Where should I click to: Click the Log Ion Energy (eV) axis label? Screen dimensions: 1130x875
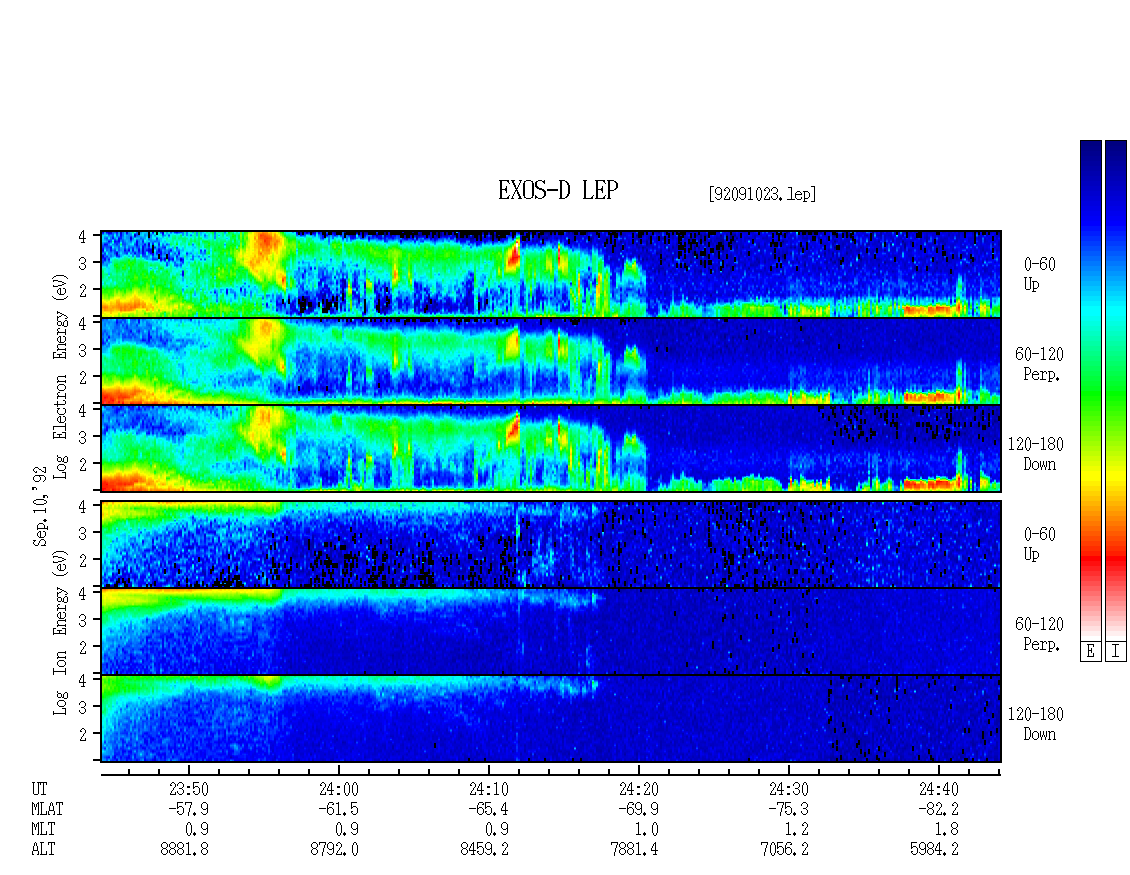coord(60,633)
